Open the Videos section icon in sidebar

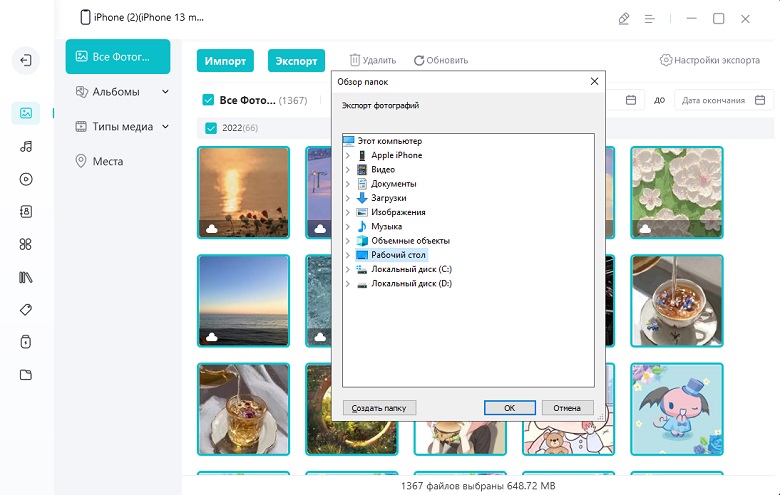(26, 179)
